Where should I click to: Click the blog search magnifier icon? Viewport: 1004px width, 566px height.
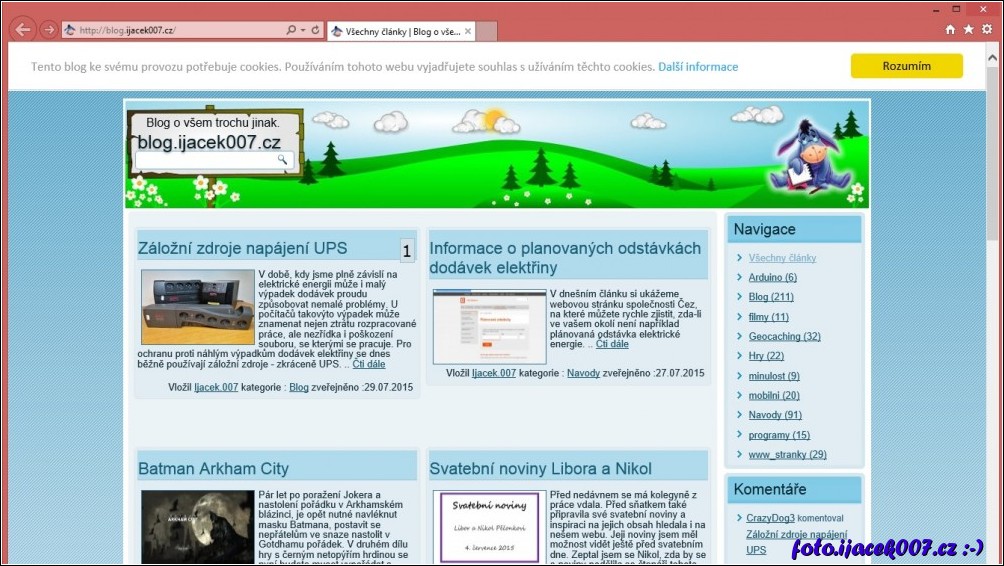click(x=283, y=159)
